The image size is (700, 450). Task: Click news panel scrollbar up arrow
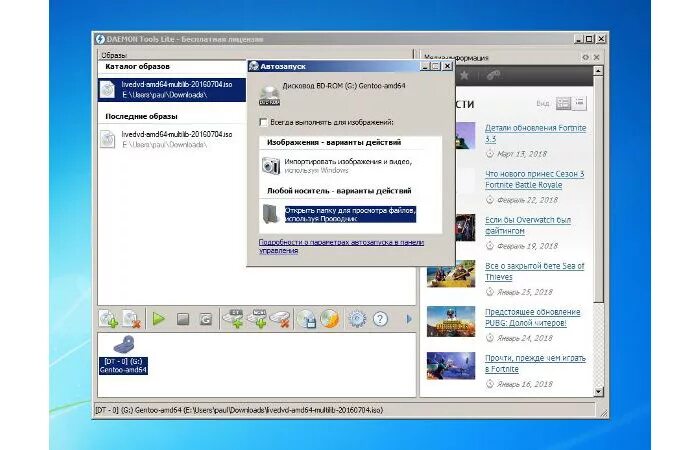(598, 71)
